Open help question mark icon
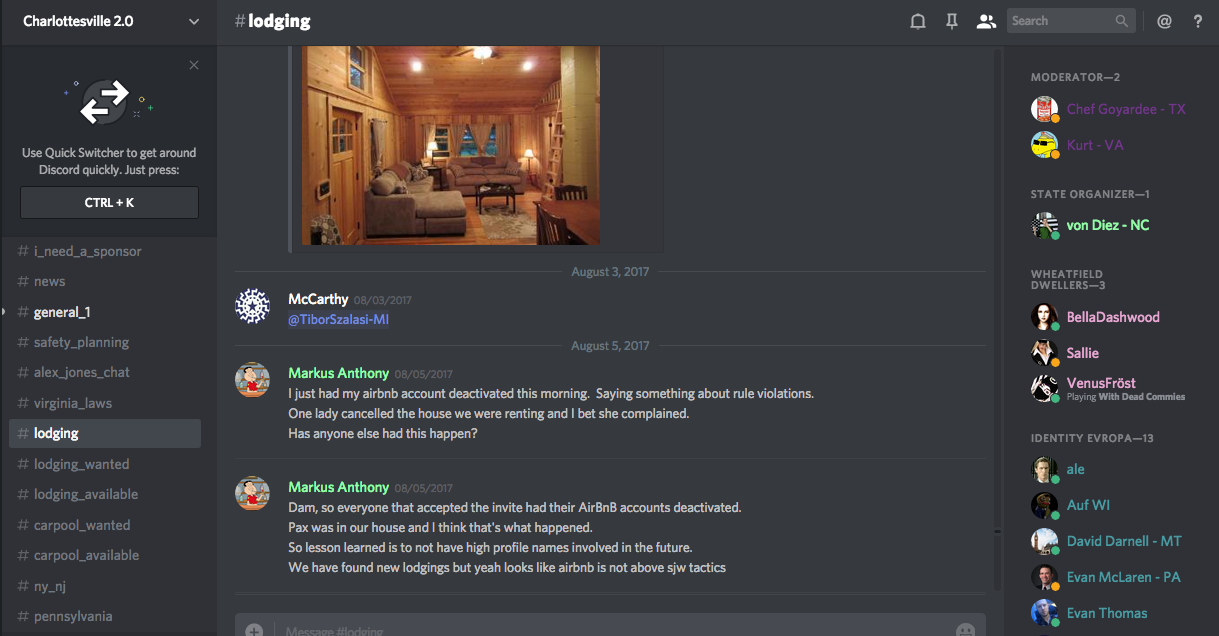The width and height of the screenshot is (1219, 636). (x=1198, y=21)
